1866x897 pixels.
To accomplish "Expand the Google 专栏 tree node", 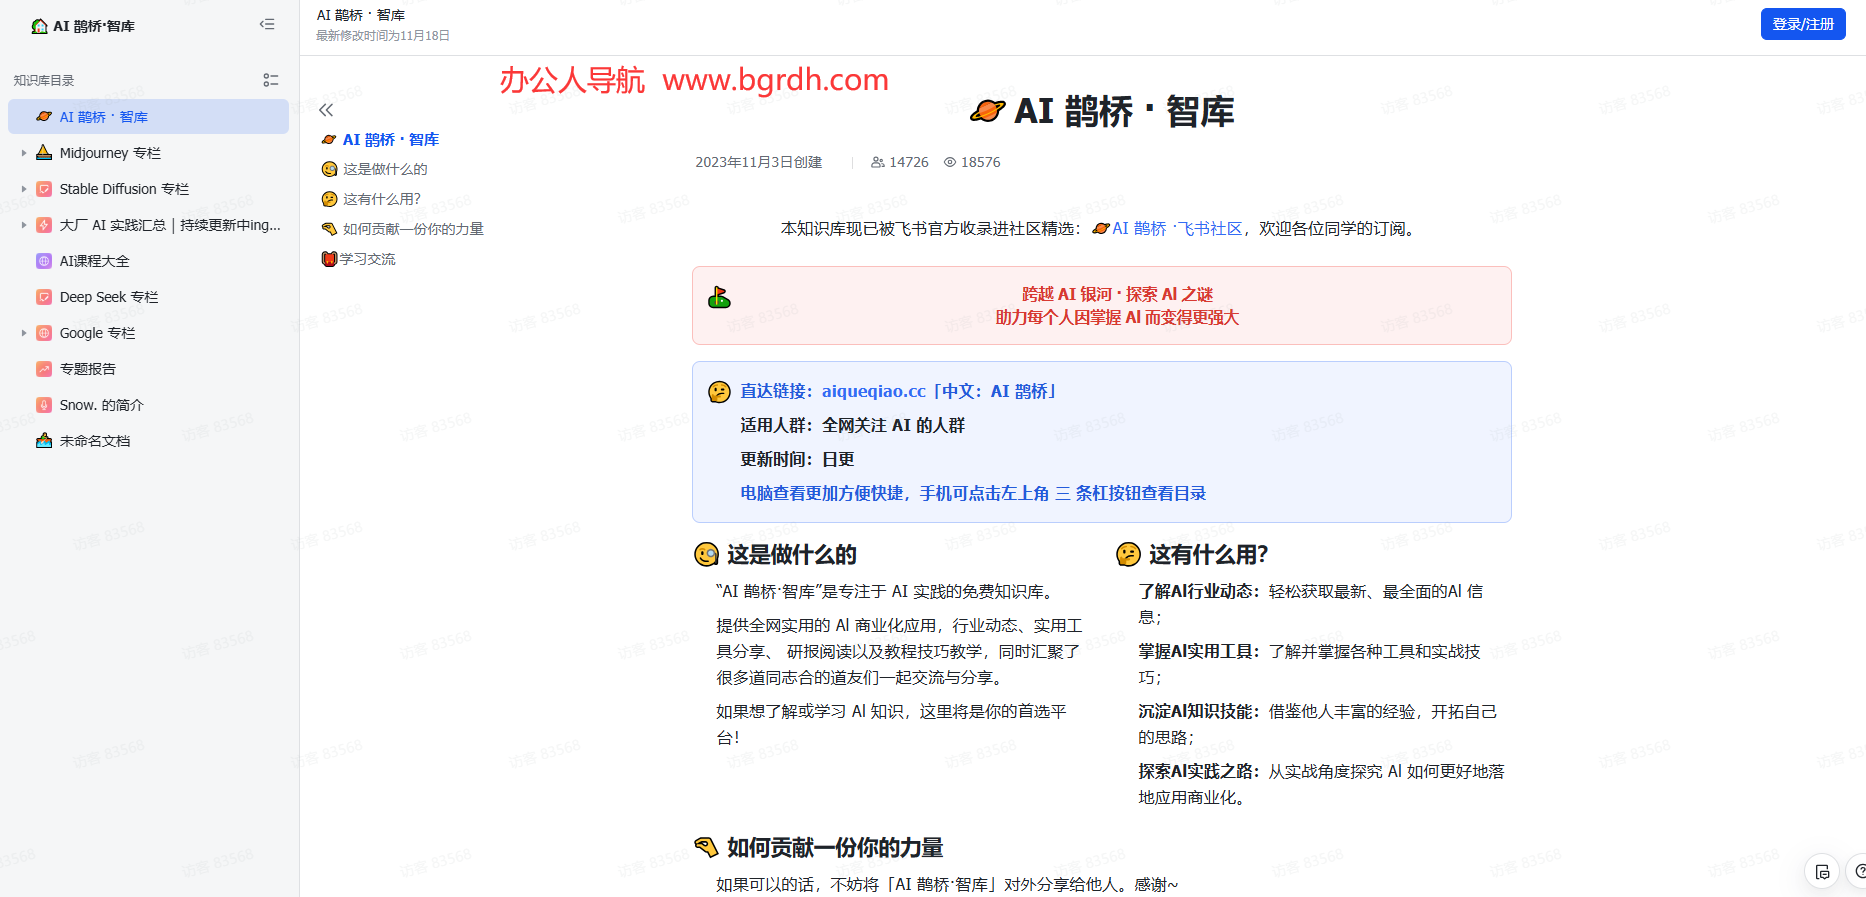I will [24, 333].
